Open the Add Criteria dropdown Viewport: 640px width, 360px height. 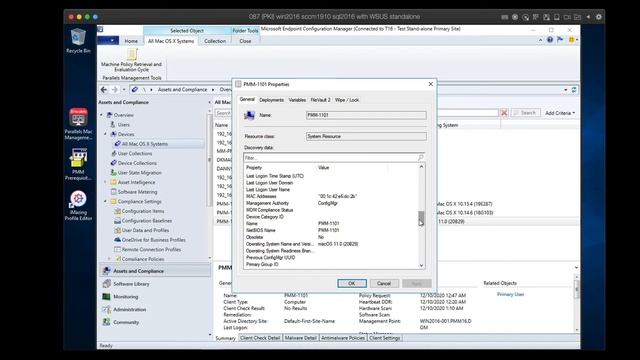point(560,113)
